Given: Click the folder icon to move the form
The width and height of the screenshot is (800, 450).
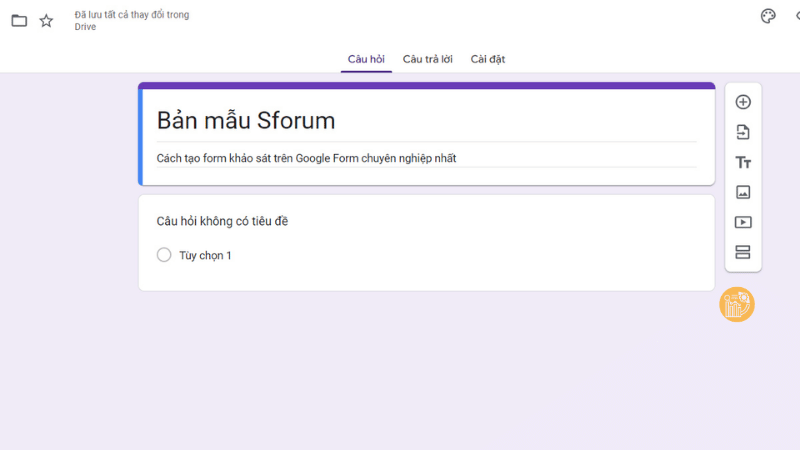Looking at the screenshot, I should click(x=19, y=20).
